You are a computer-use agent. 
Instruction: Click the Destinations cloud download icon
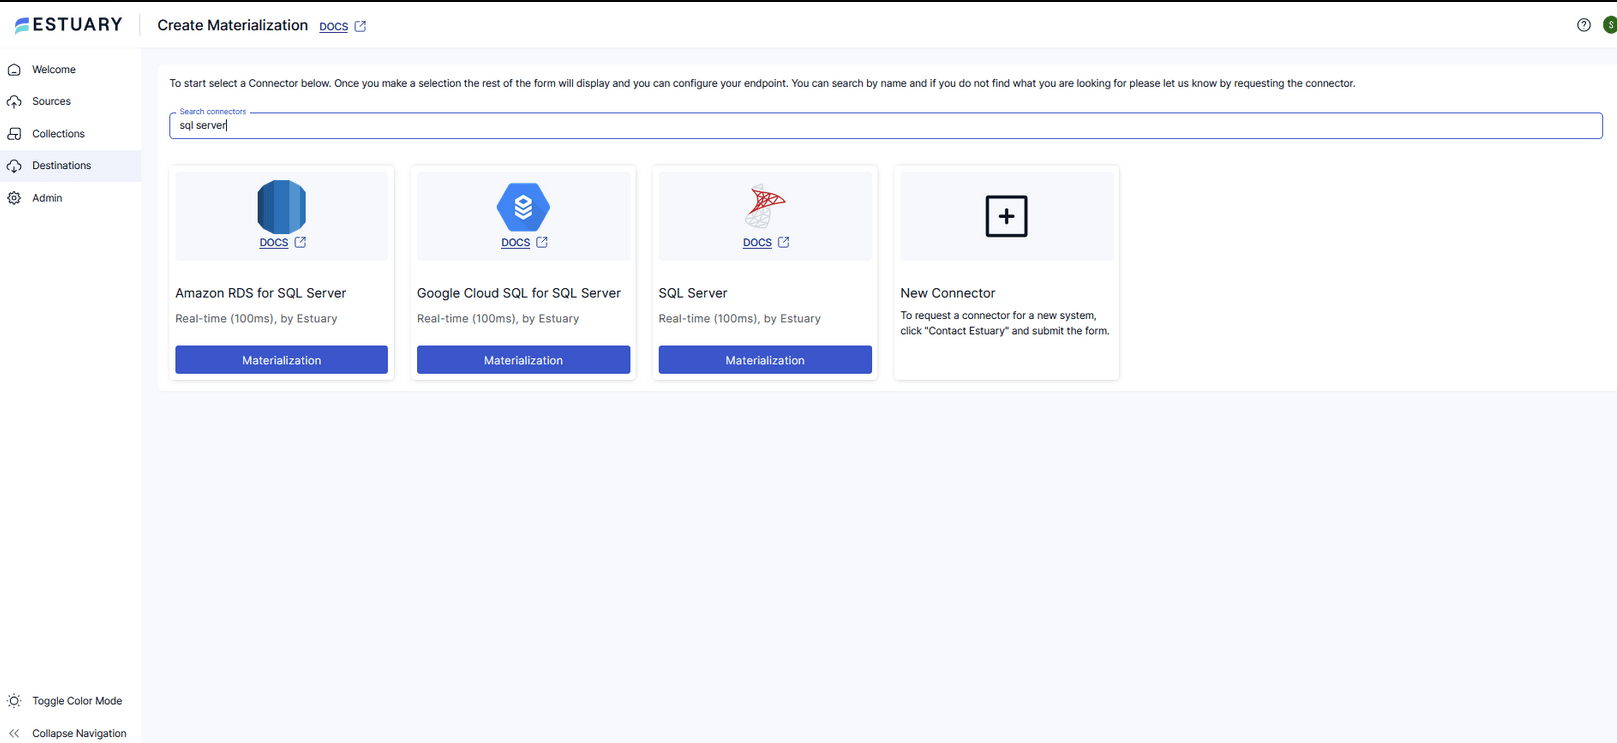coord(14,166)
